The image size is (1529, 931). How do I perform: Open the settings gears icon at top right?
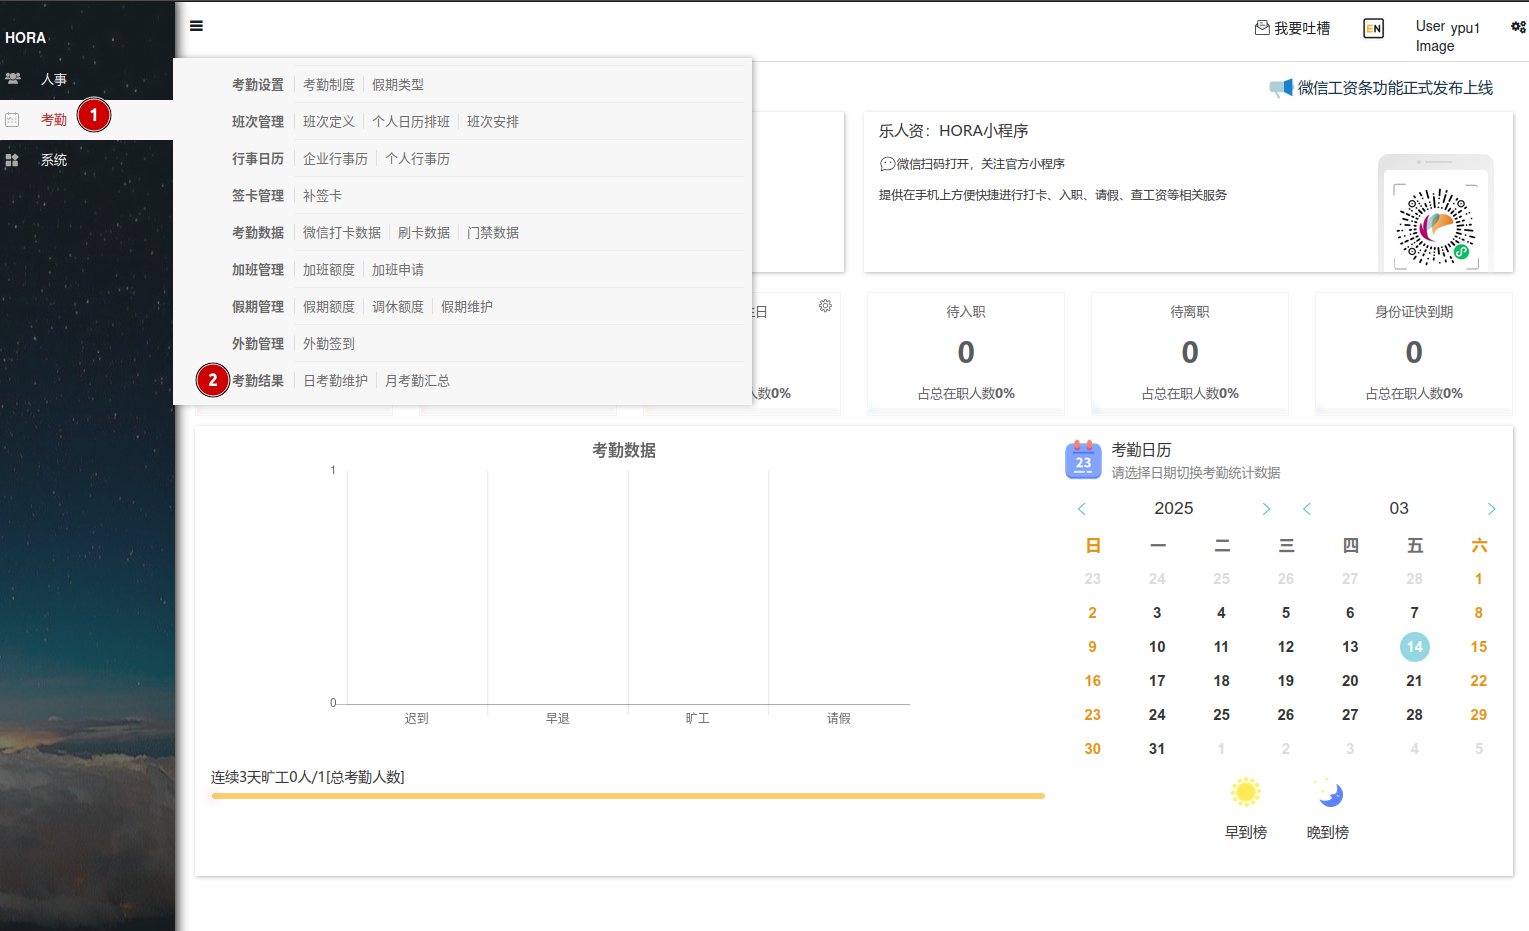[x=1517, y=27]
